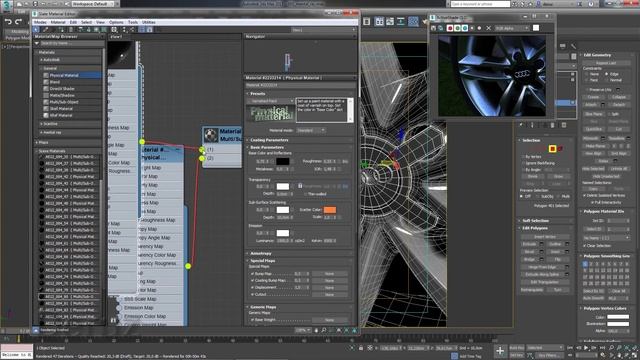Click the blue channel button in render window
Viewport: 640px width, 360px height.
point(464,28)
